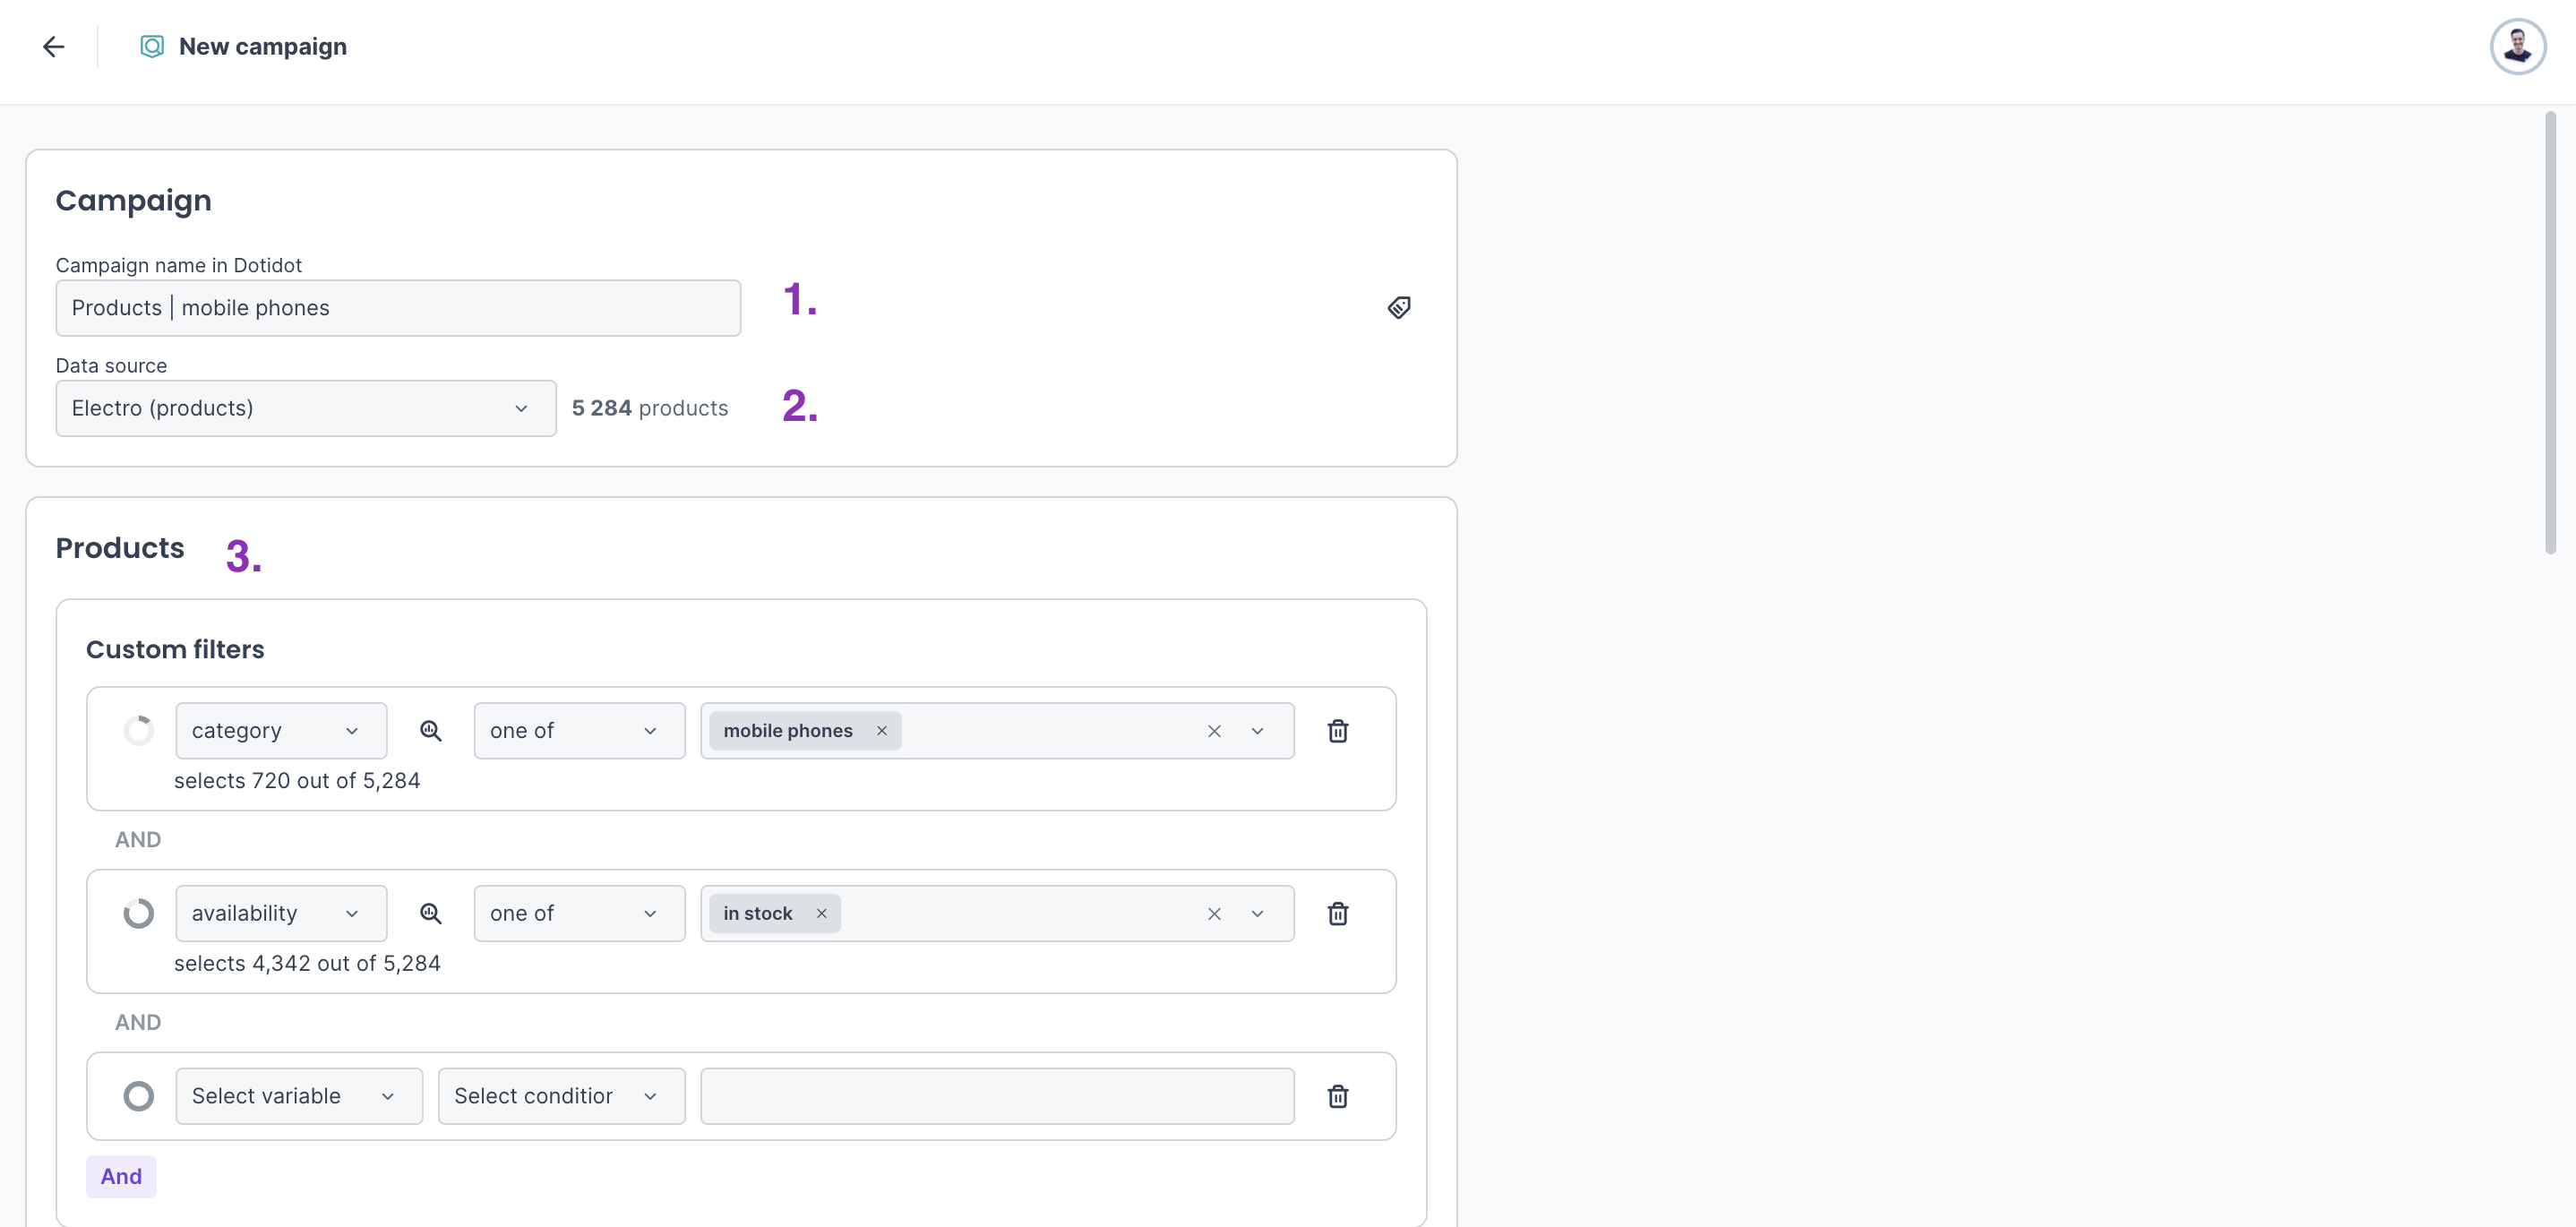Viewport: 2576px width, 1227px height.
Task: Open the Data source dropdown
Action: (305, 408)
